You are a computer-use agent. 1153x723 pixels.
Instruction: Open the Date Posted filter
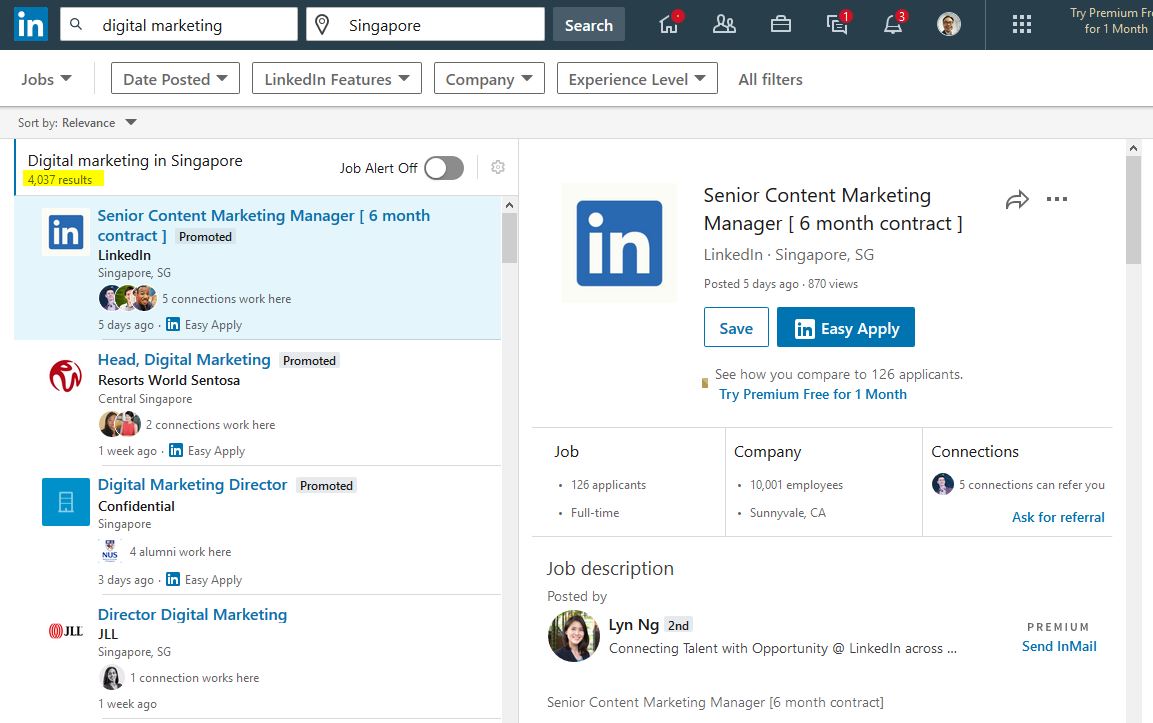coord(175,79)
